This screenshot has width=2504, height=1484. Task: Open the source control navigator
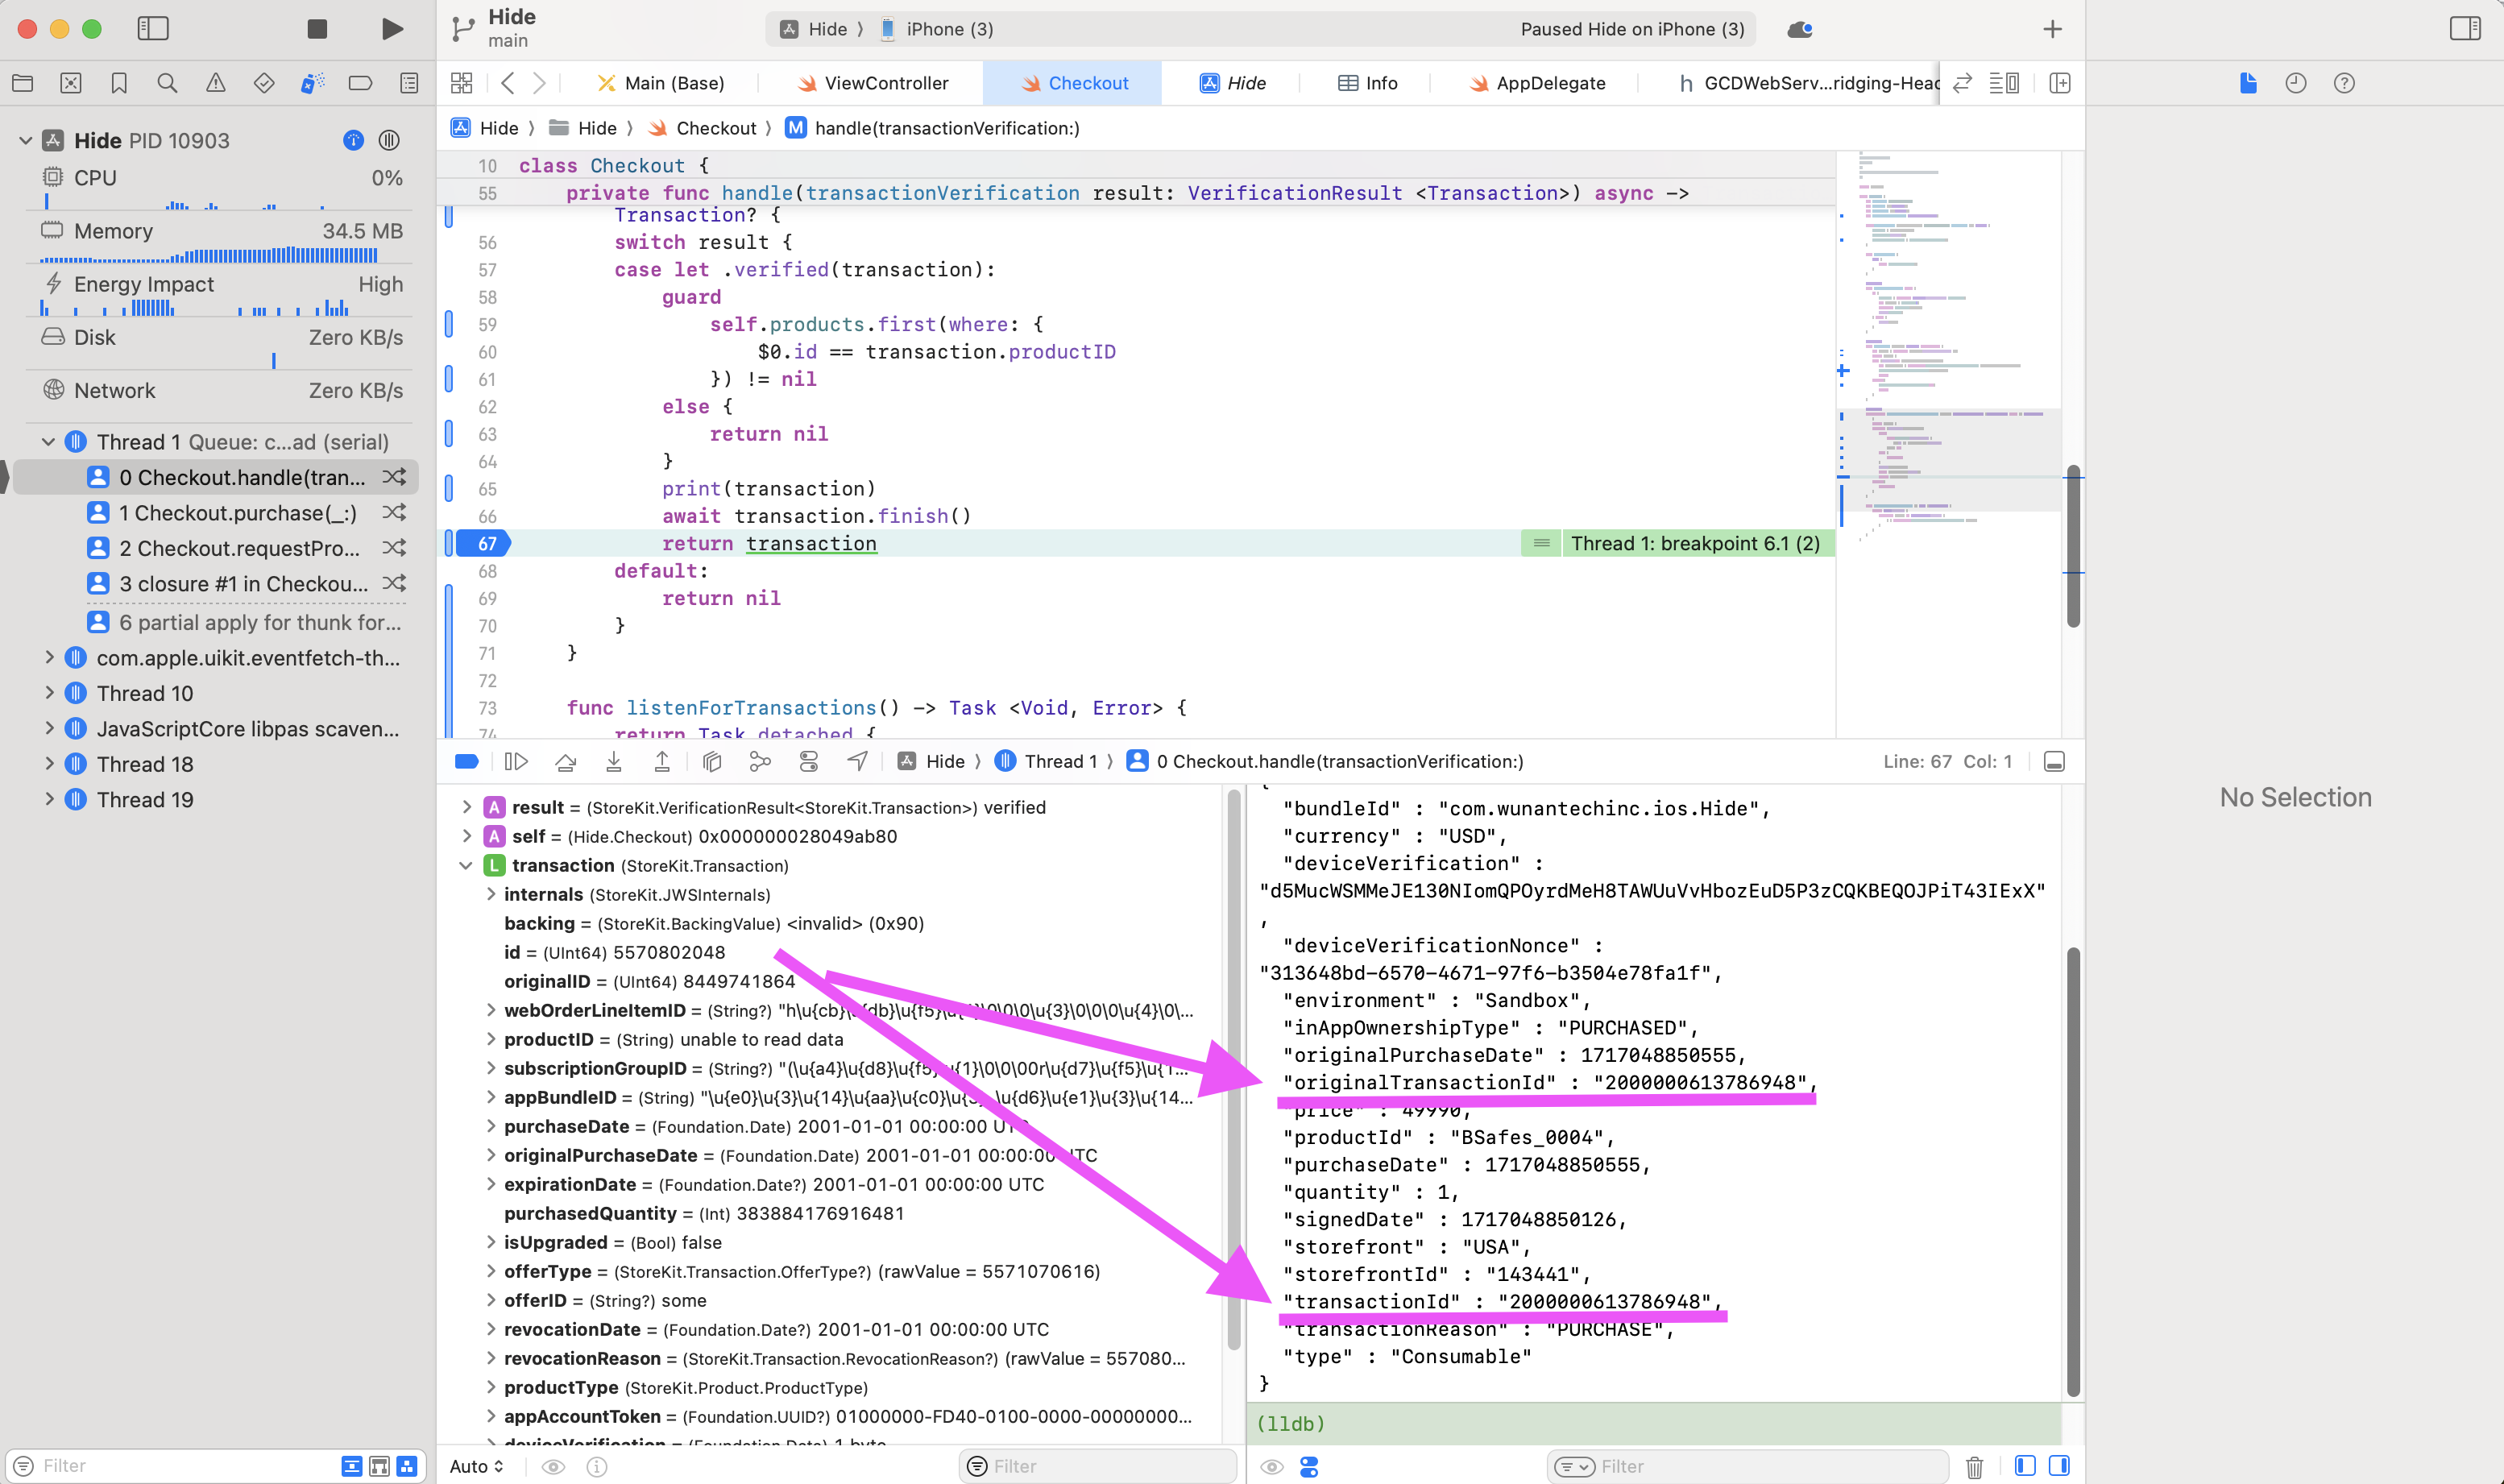pyautogui.click(x=71, y=83)
